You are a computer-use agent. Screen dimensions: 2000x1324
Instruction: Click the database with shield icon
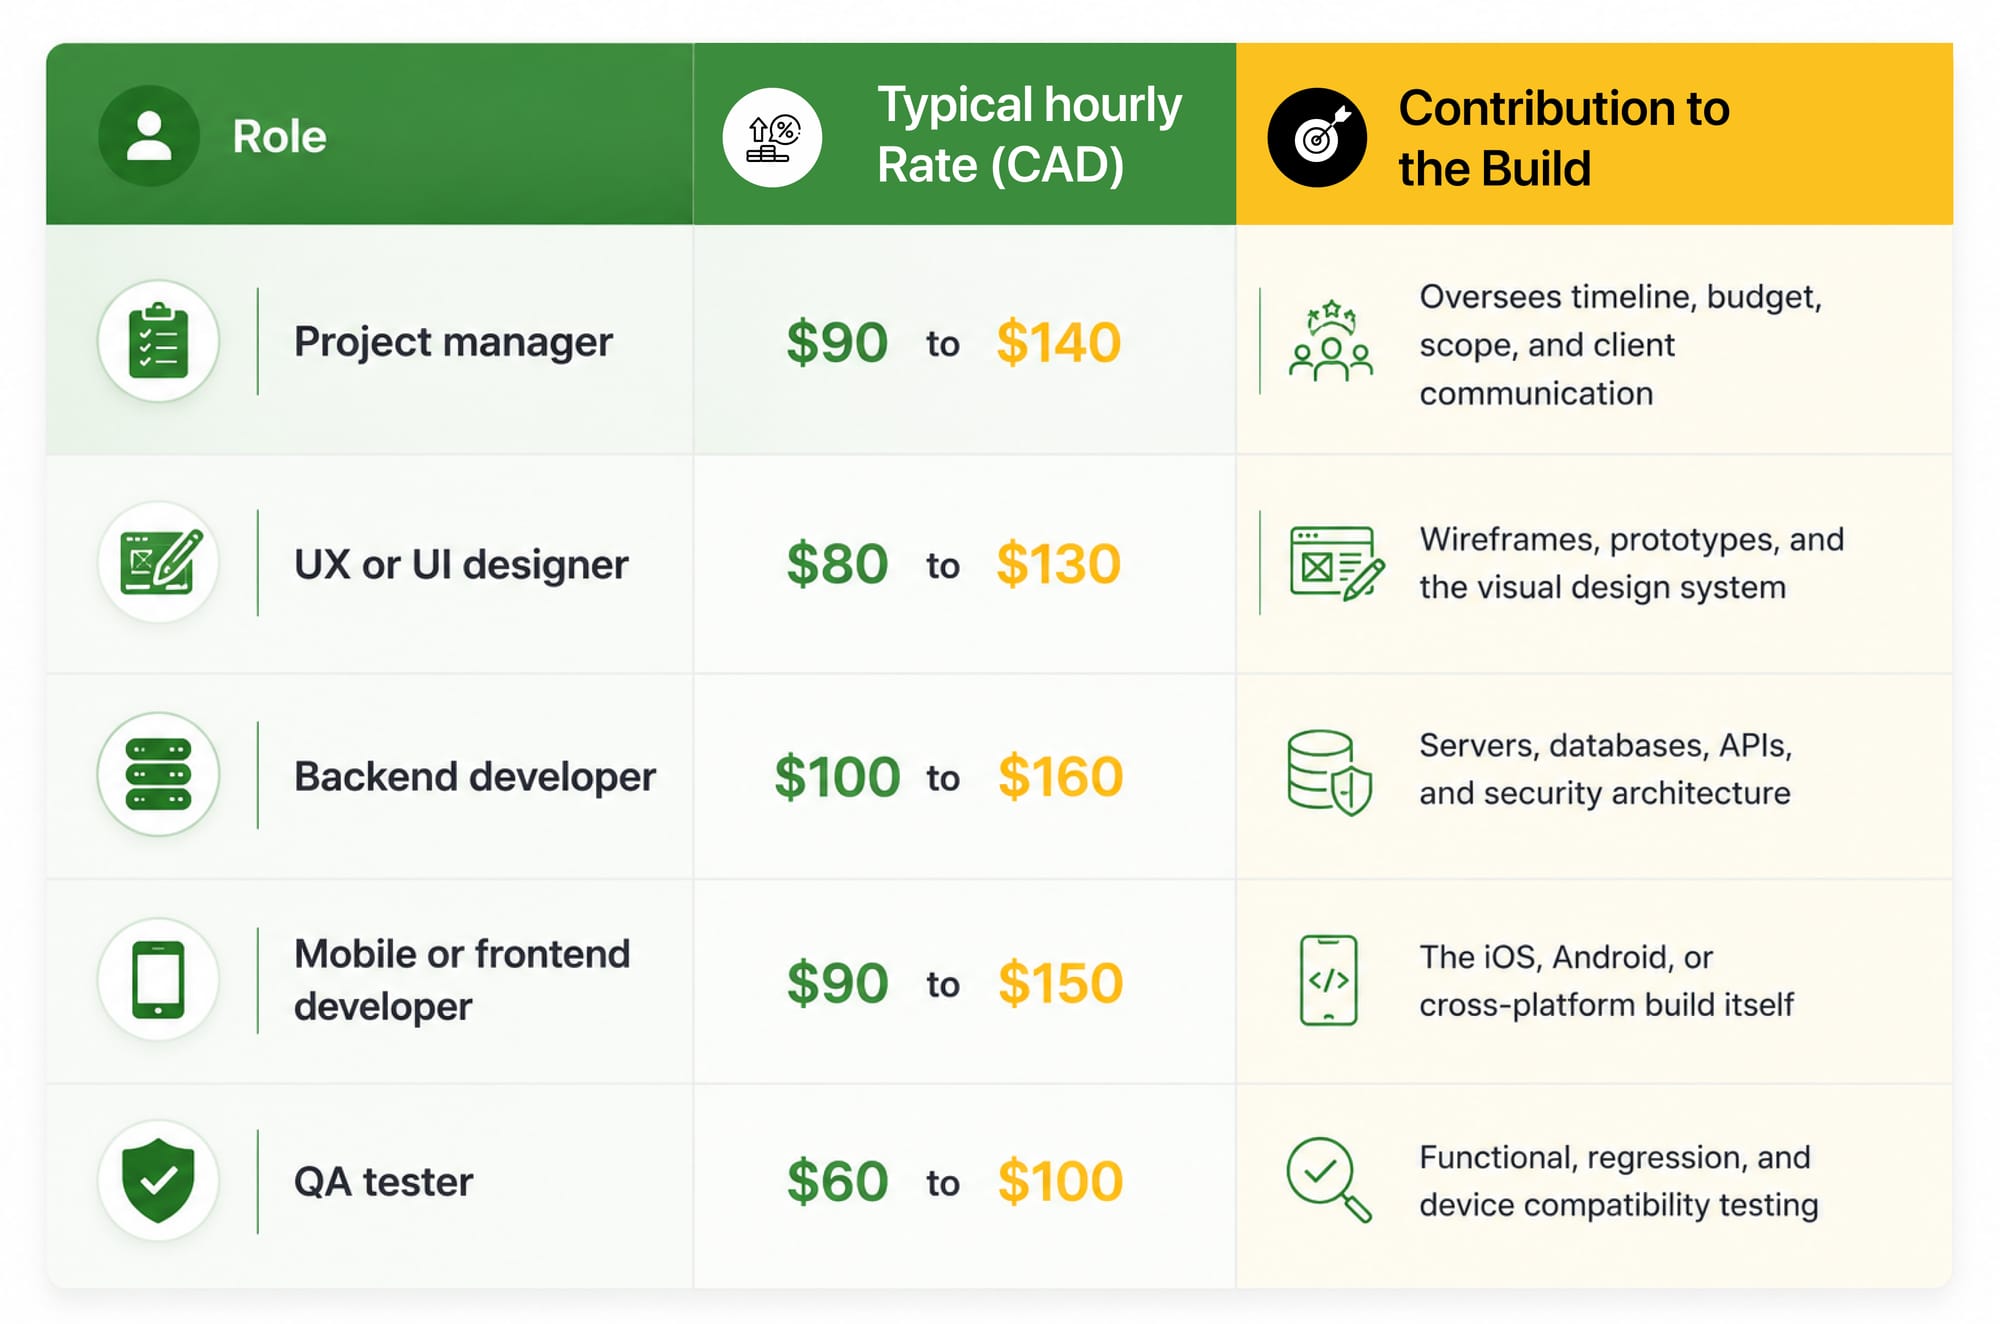[1330, 772]
